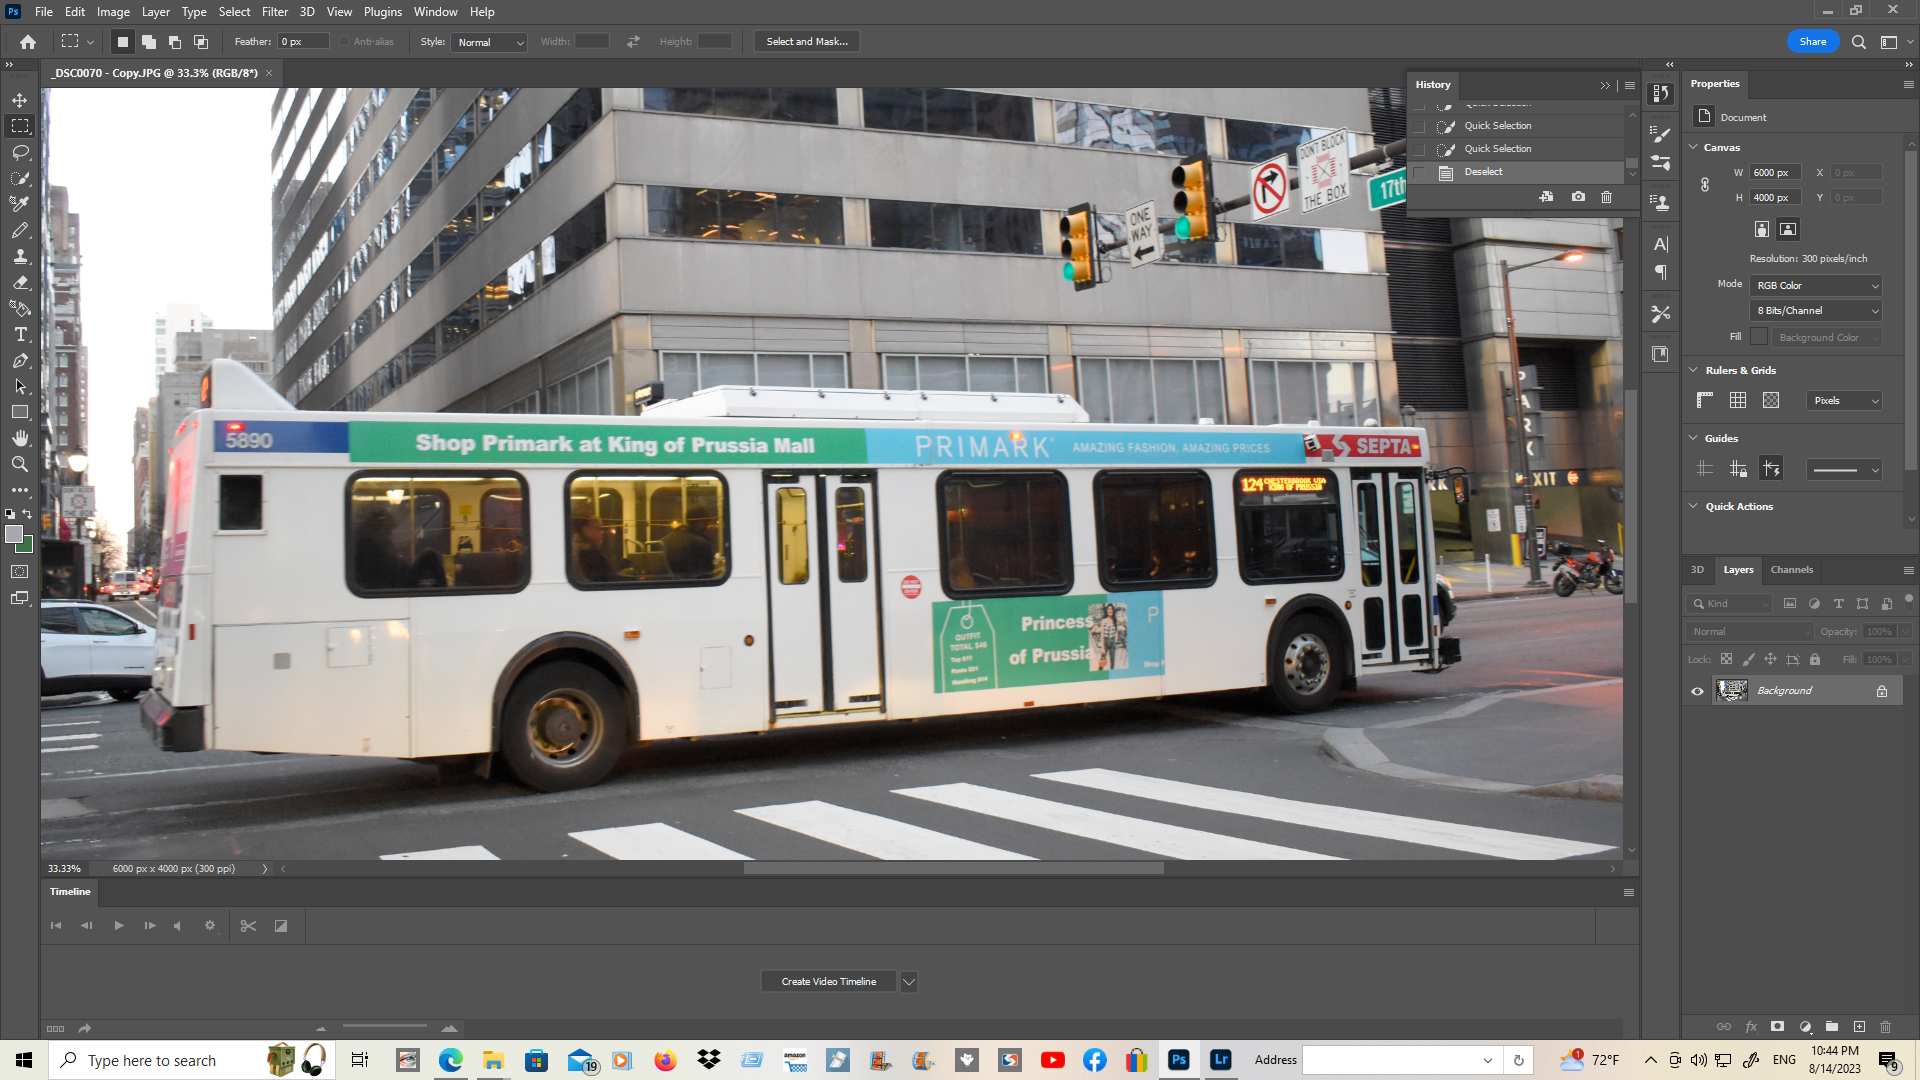Switch to the 3D tab
The width and height of the screenshot is (1920, 1080).
(1697, 570)
